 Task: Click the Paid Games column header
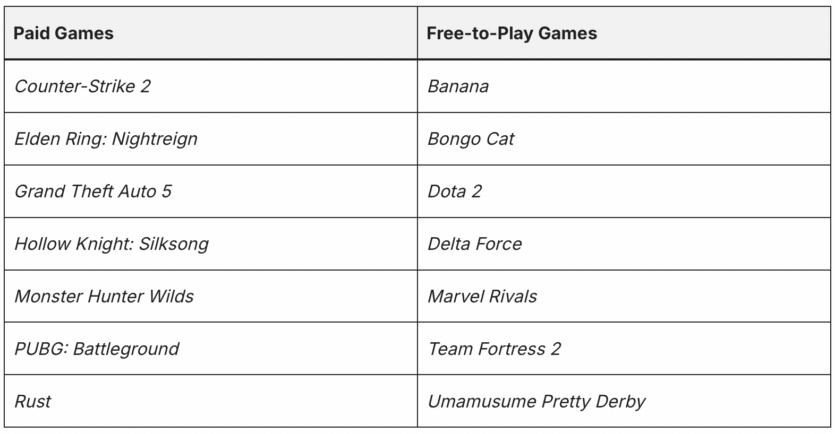(64, 33)
